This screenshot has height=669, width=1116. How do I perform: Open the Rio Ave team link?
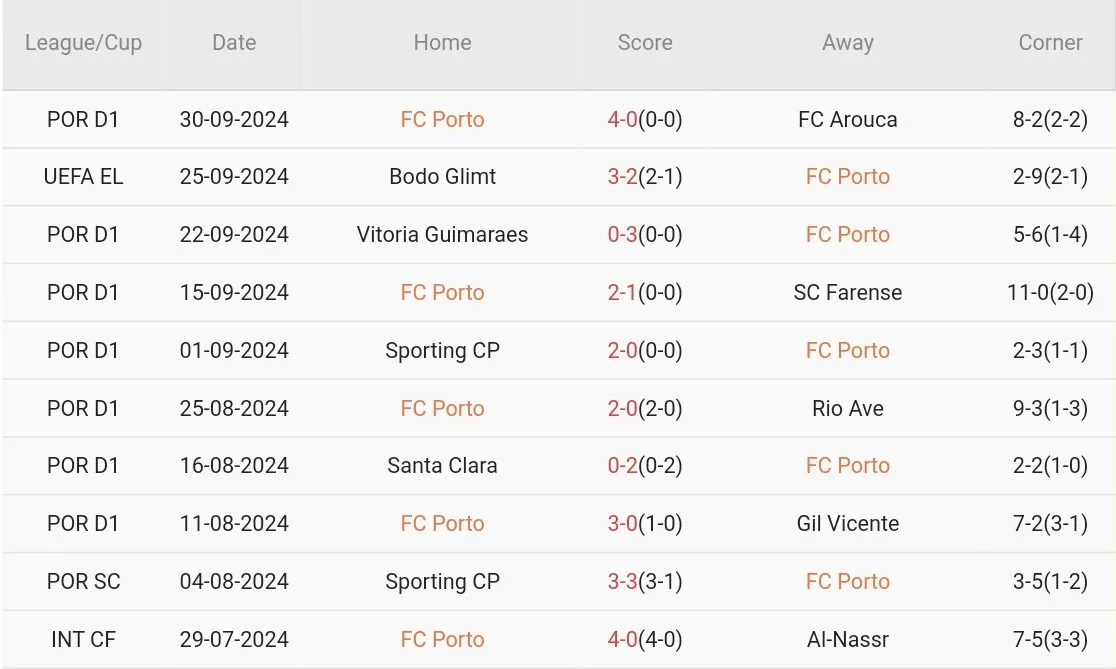pos(848,409)
